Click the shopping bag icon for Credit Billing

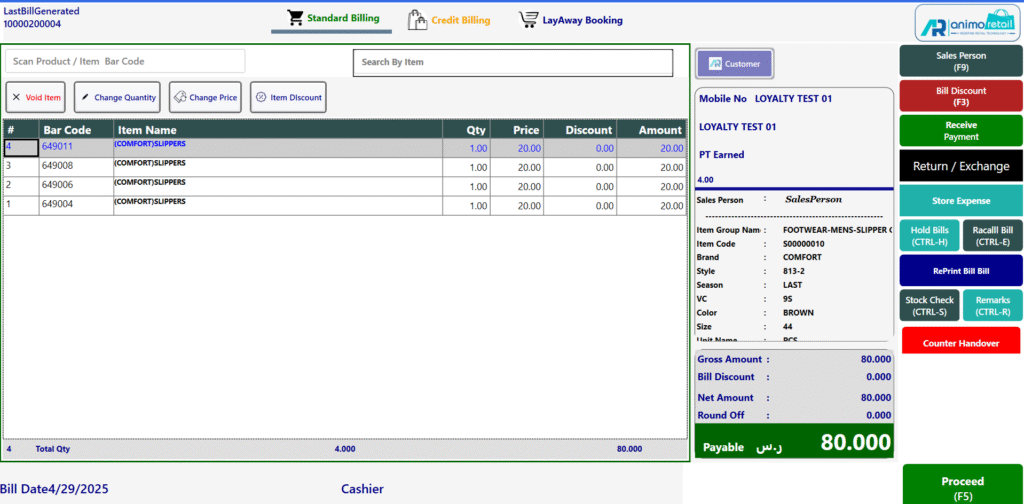pyautogui.click(x=417, y=19)
